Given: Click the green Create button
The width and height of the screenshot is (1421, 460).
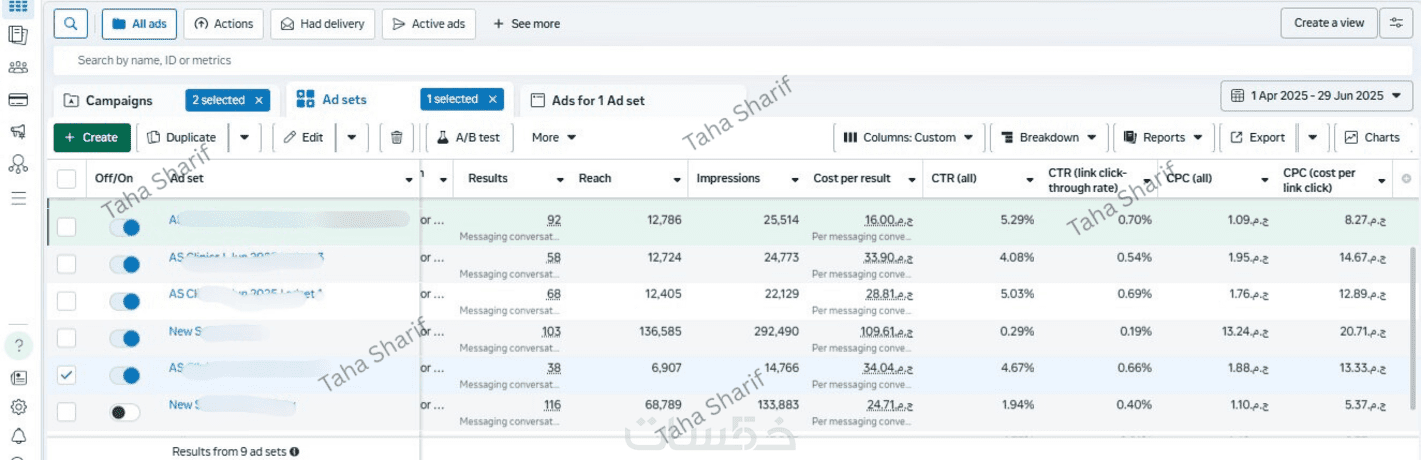Looking at the screenshot, I should pos(91,137).
